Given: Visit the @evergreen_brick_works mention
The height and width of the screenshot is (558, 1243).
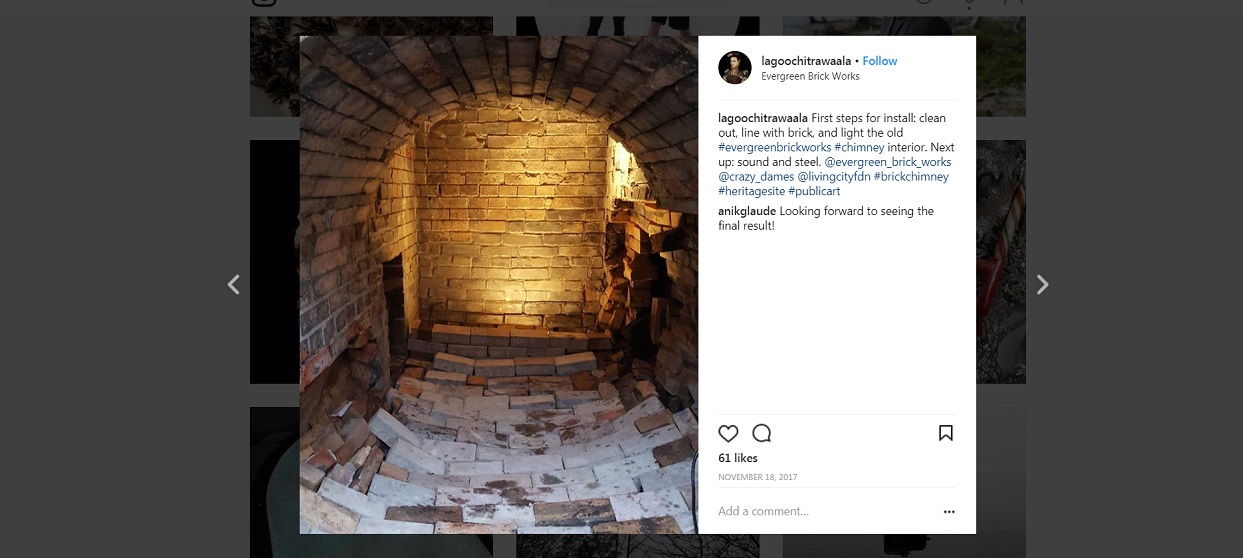Looking at the screenshot, I should click(888, 162).
